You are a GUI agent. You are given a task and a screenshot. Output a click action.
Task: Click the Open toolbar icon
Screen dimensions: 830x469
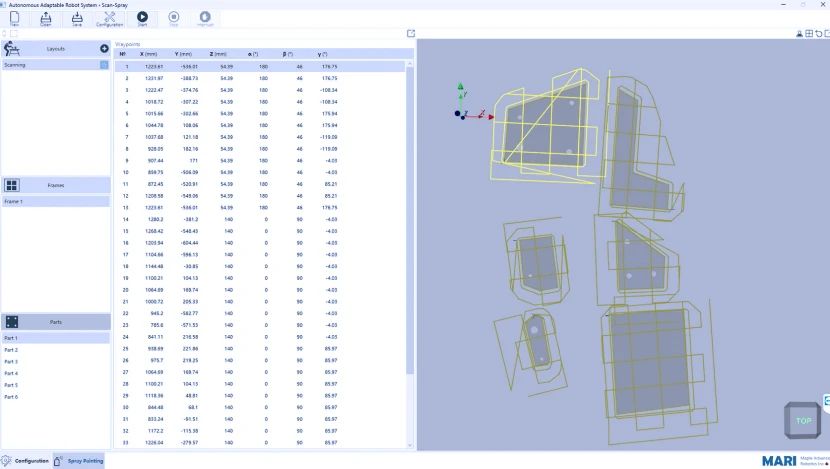pos(46,18)
